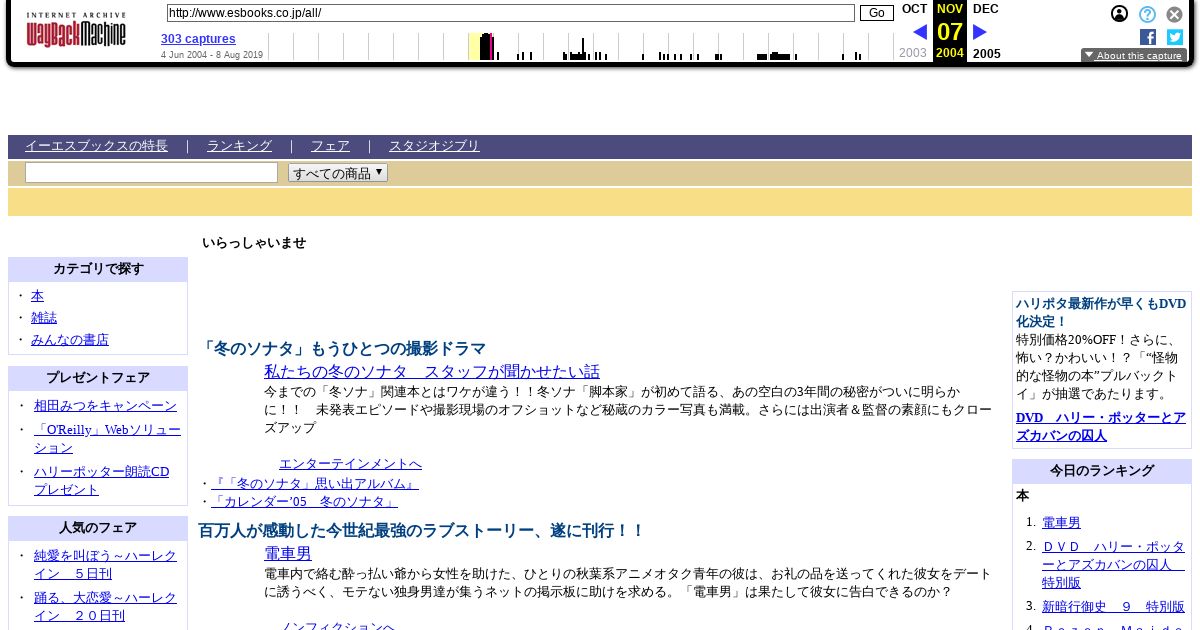Screen dimensions: 1200x630
Task: Close the Wayback toolbar with X icon
Action: (x=1175, y=14)
